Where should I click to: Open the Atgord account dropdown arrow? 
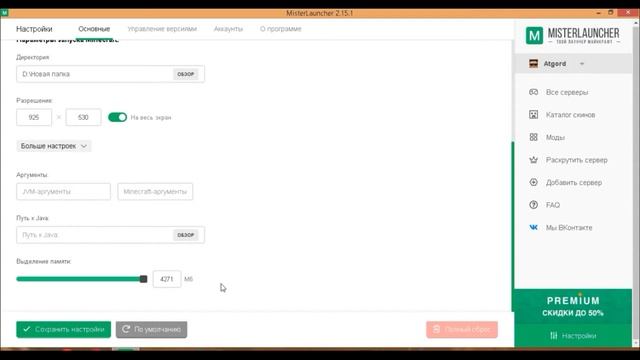click(582, 64)
